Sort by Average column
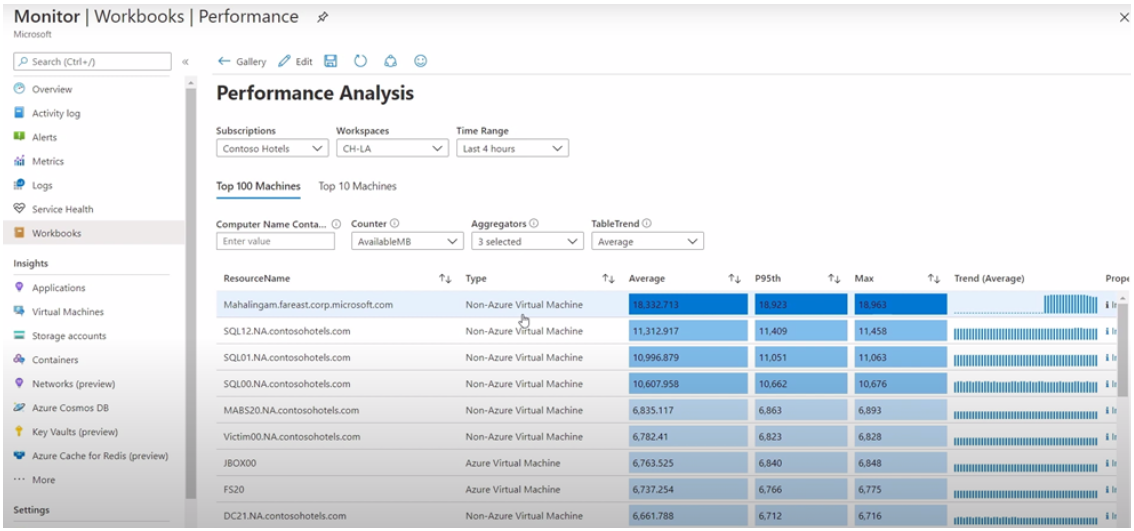 pos(735,279)
